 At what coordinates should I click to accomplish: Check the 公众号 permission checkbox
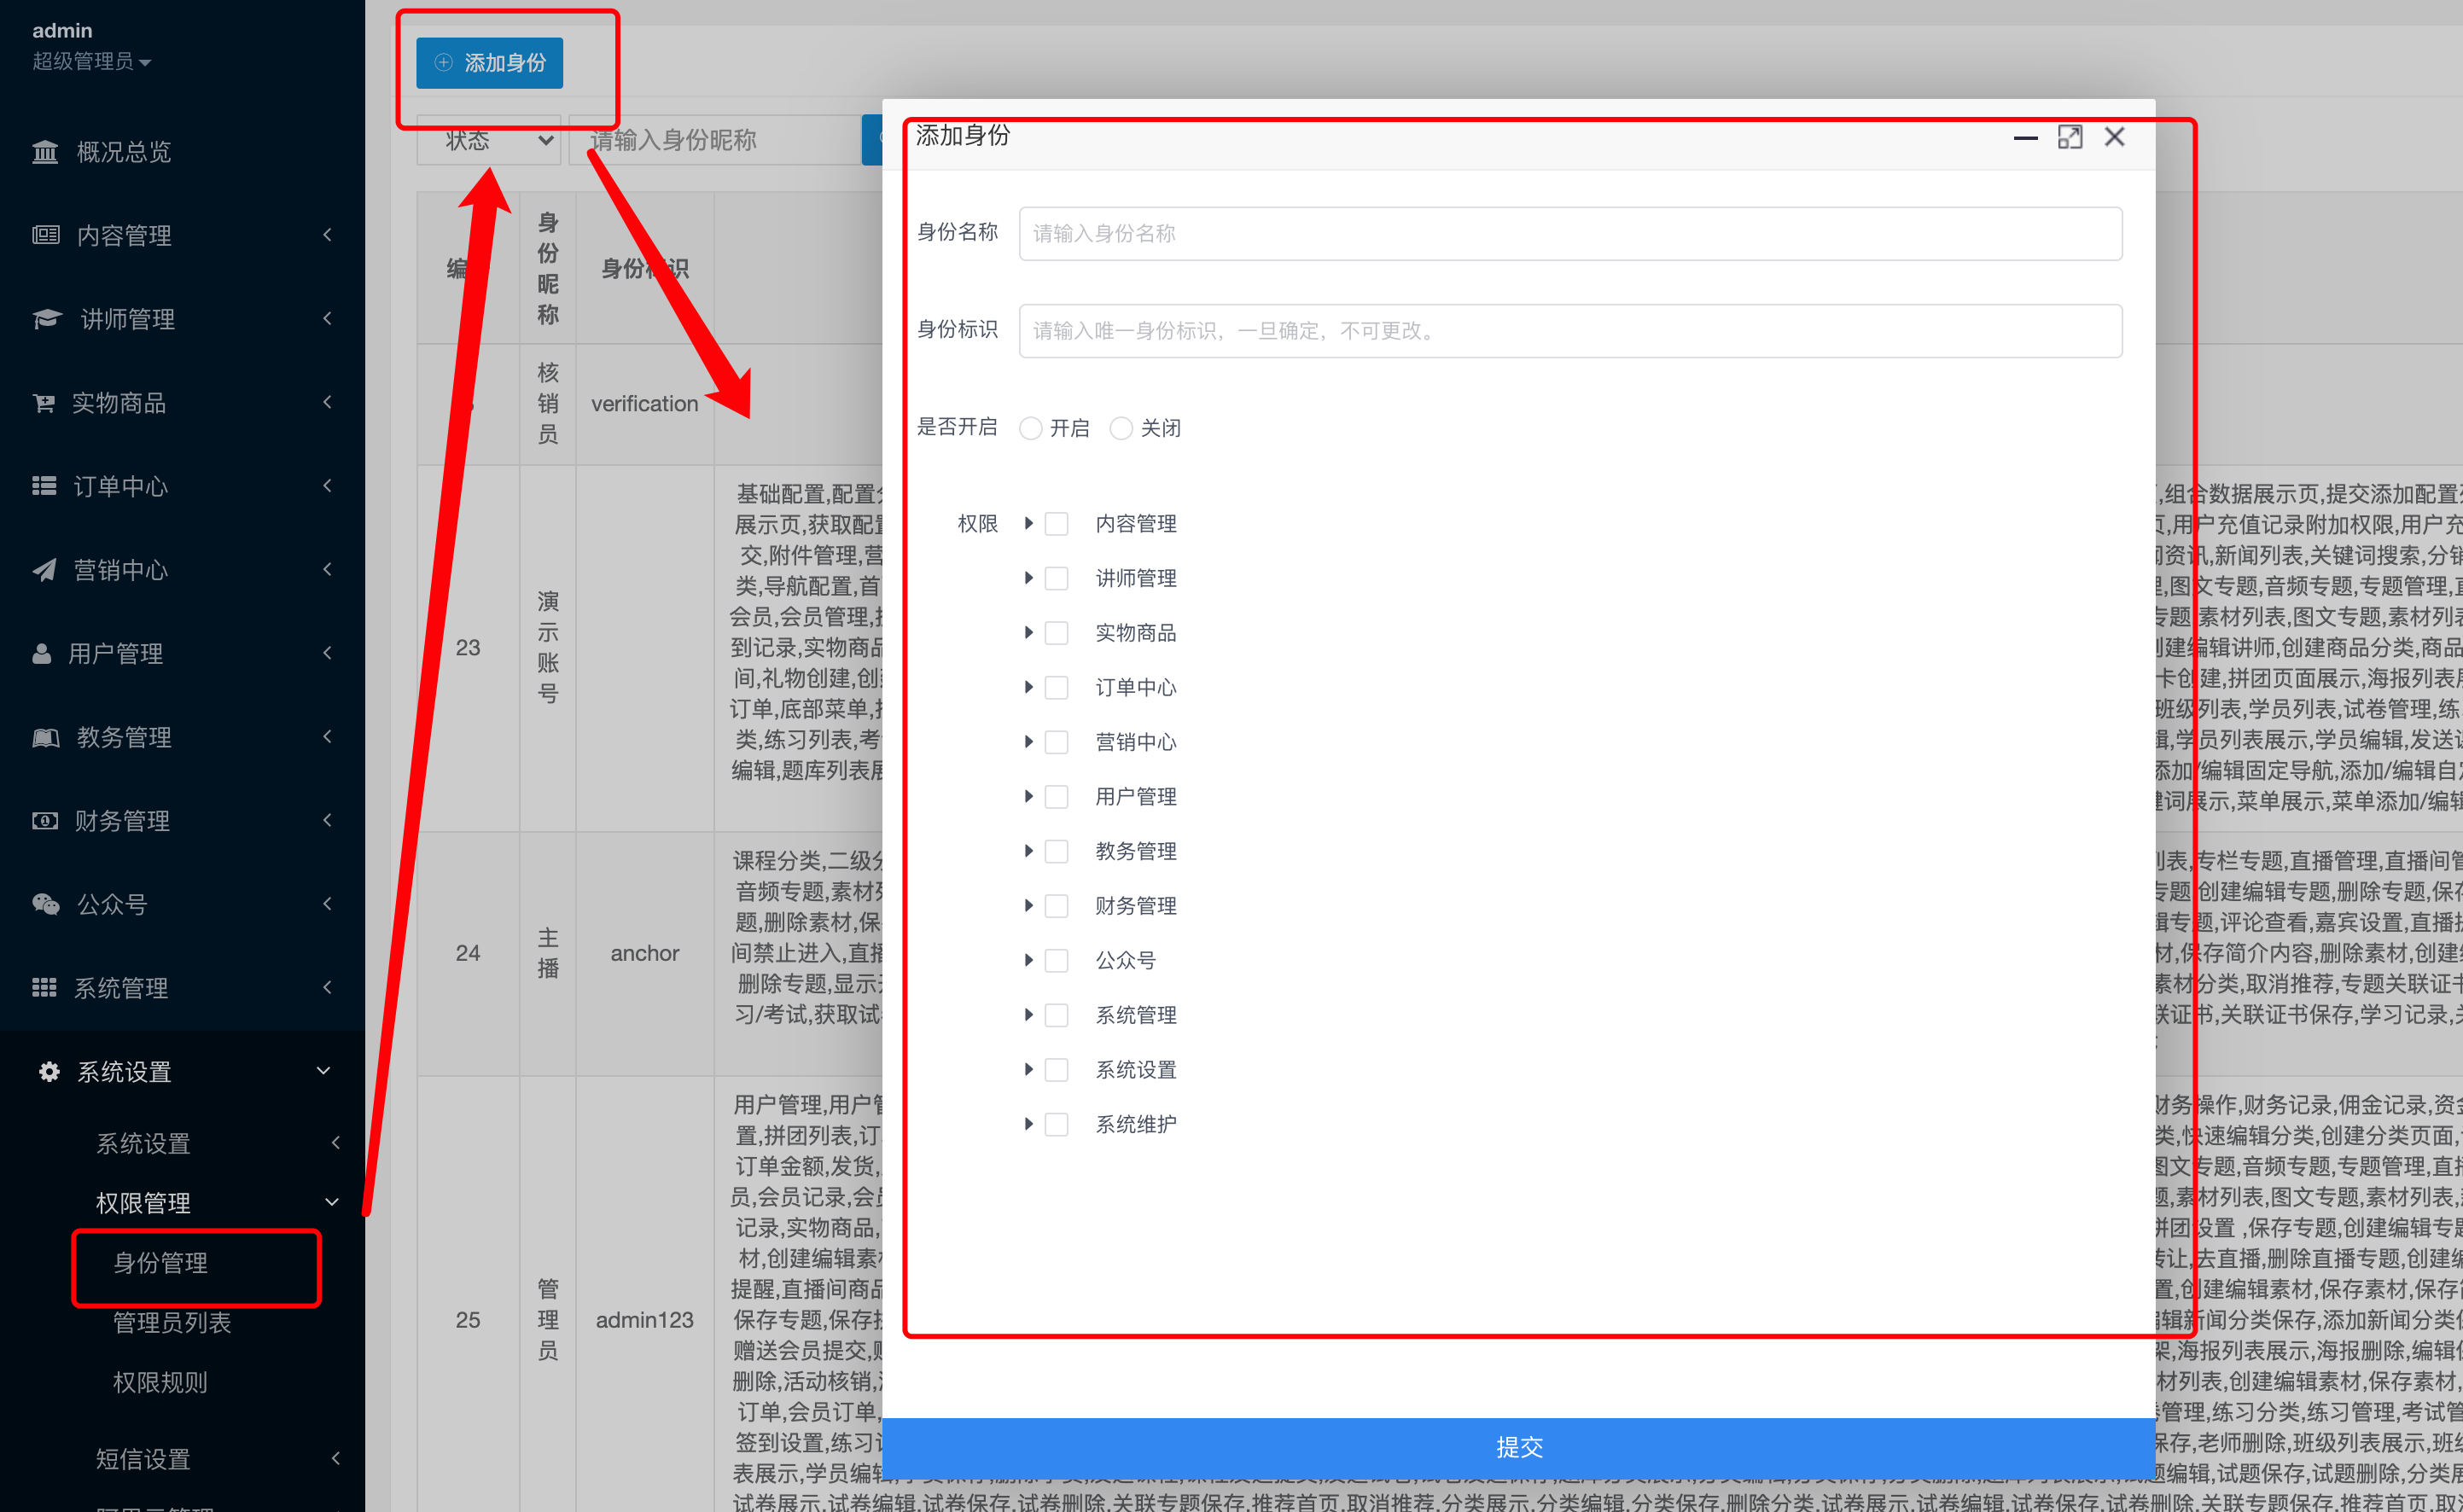(x=1056, y=961)
